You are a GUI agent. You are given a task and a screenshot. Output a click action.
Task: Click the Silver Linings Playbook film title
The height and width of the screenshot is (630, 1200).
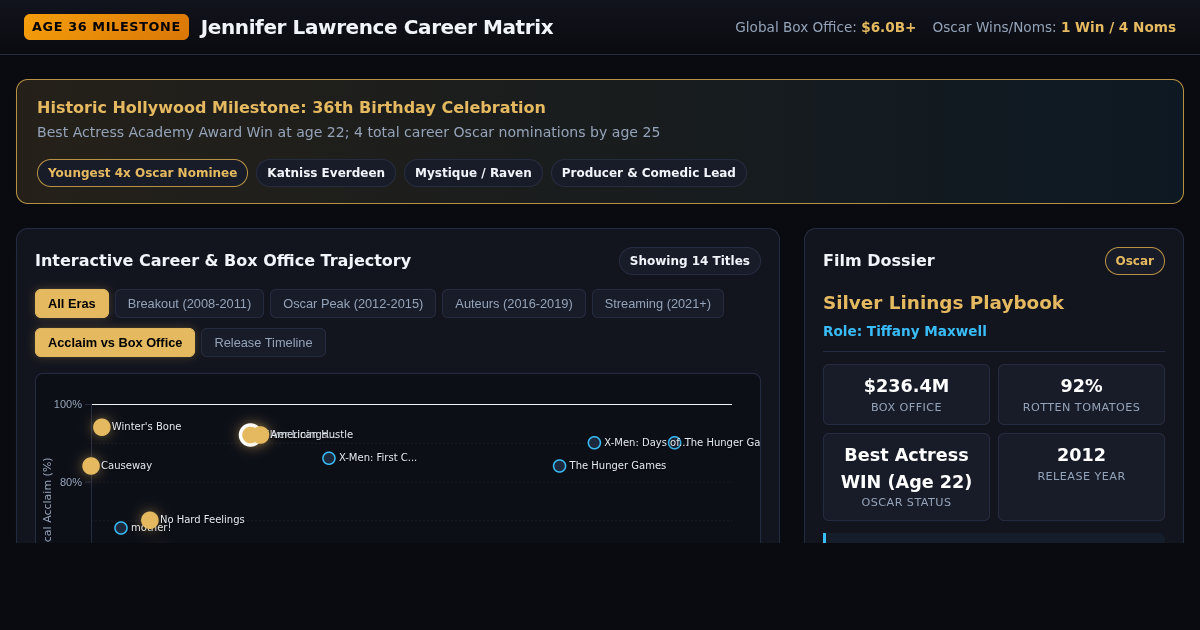pyautogui.click(x=943, y=303)
